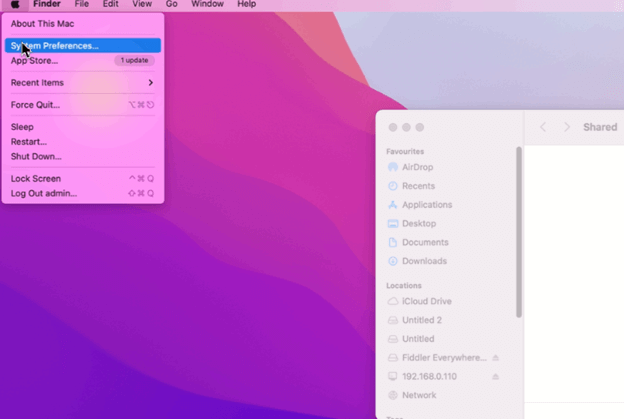This screenshot has height=419, width=624.
Task: Select the Untitled volume
Action: coord(418,339)
